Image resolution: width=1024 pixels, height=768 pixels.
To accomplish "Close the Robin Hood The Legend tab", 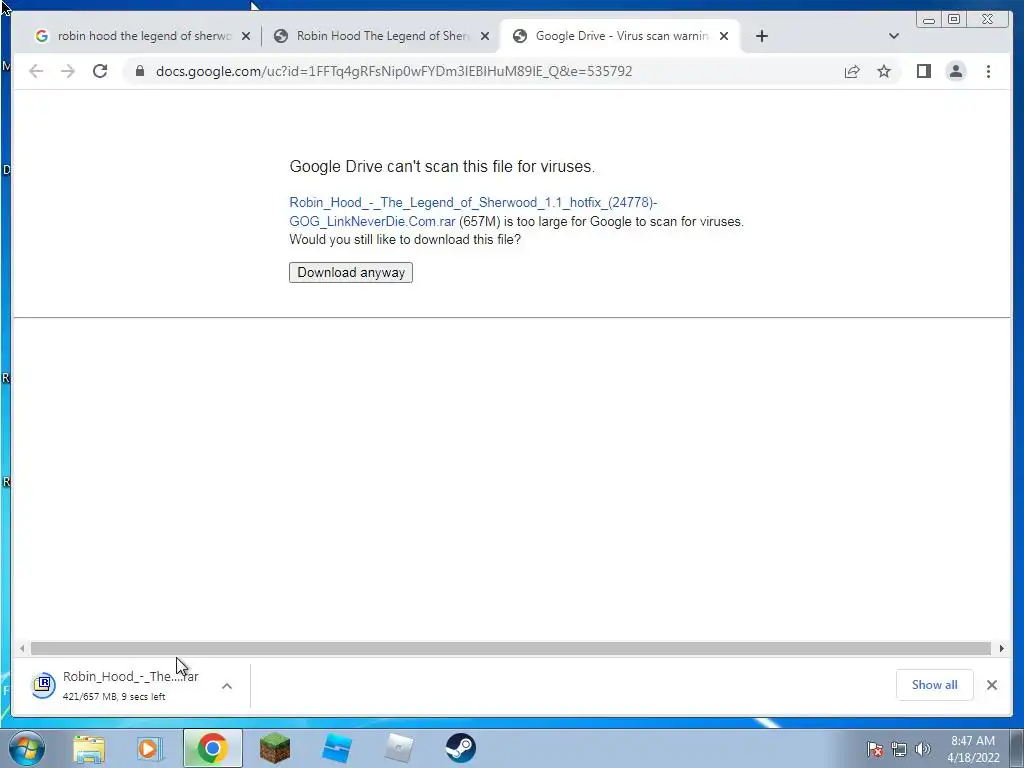I will pyautogui.click(x=485, y=36).
